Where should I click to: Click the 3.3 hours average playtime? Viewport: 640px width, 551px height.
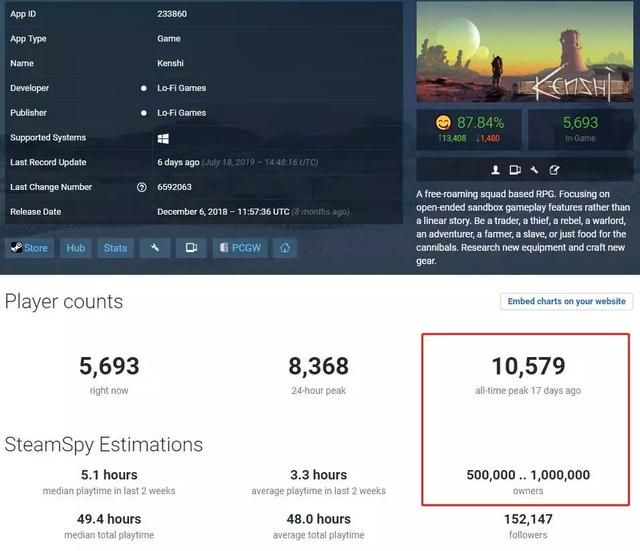[x=319, y=475]
